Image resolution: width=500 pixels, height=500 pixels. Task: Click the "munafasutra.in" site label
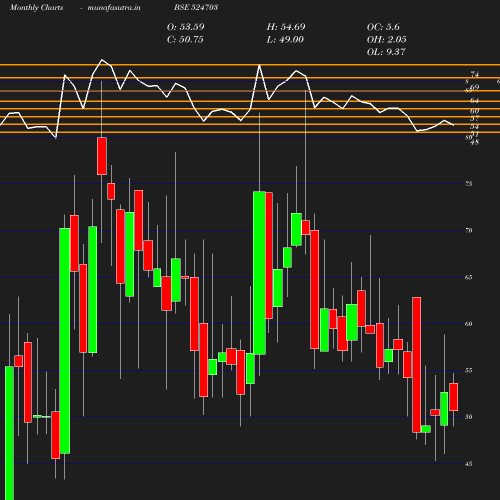click(x=114, y=7)
